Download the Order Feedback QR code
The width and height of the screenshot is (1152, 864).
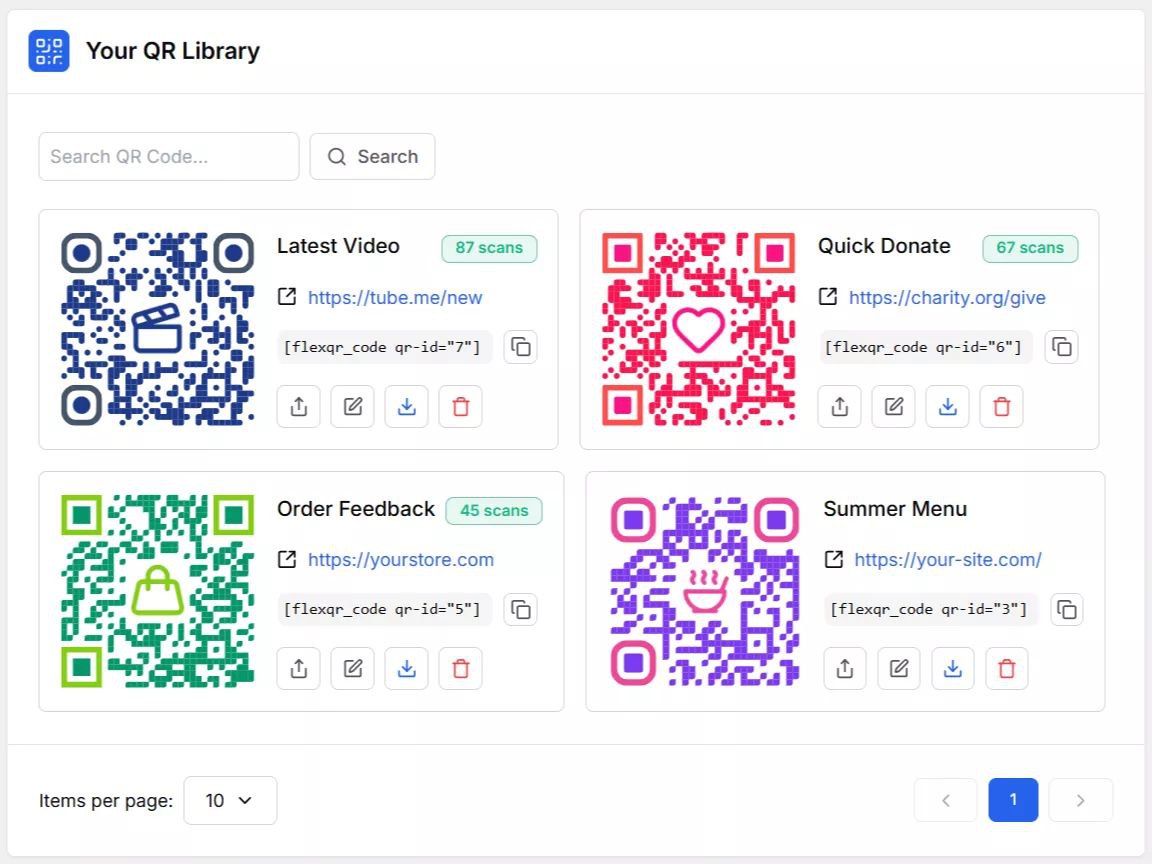406,669
